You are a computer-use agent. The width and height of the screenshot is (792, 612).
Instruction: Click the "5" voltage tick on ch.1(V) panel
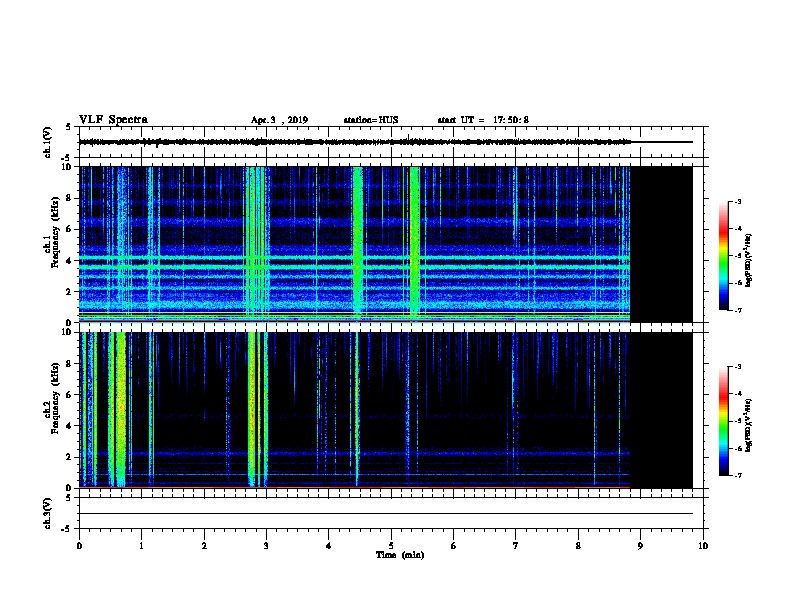click(69, 127)
